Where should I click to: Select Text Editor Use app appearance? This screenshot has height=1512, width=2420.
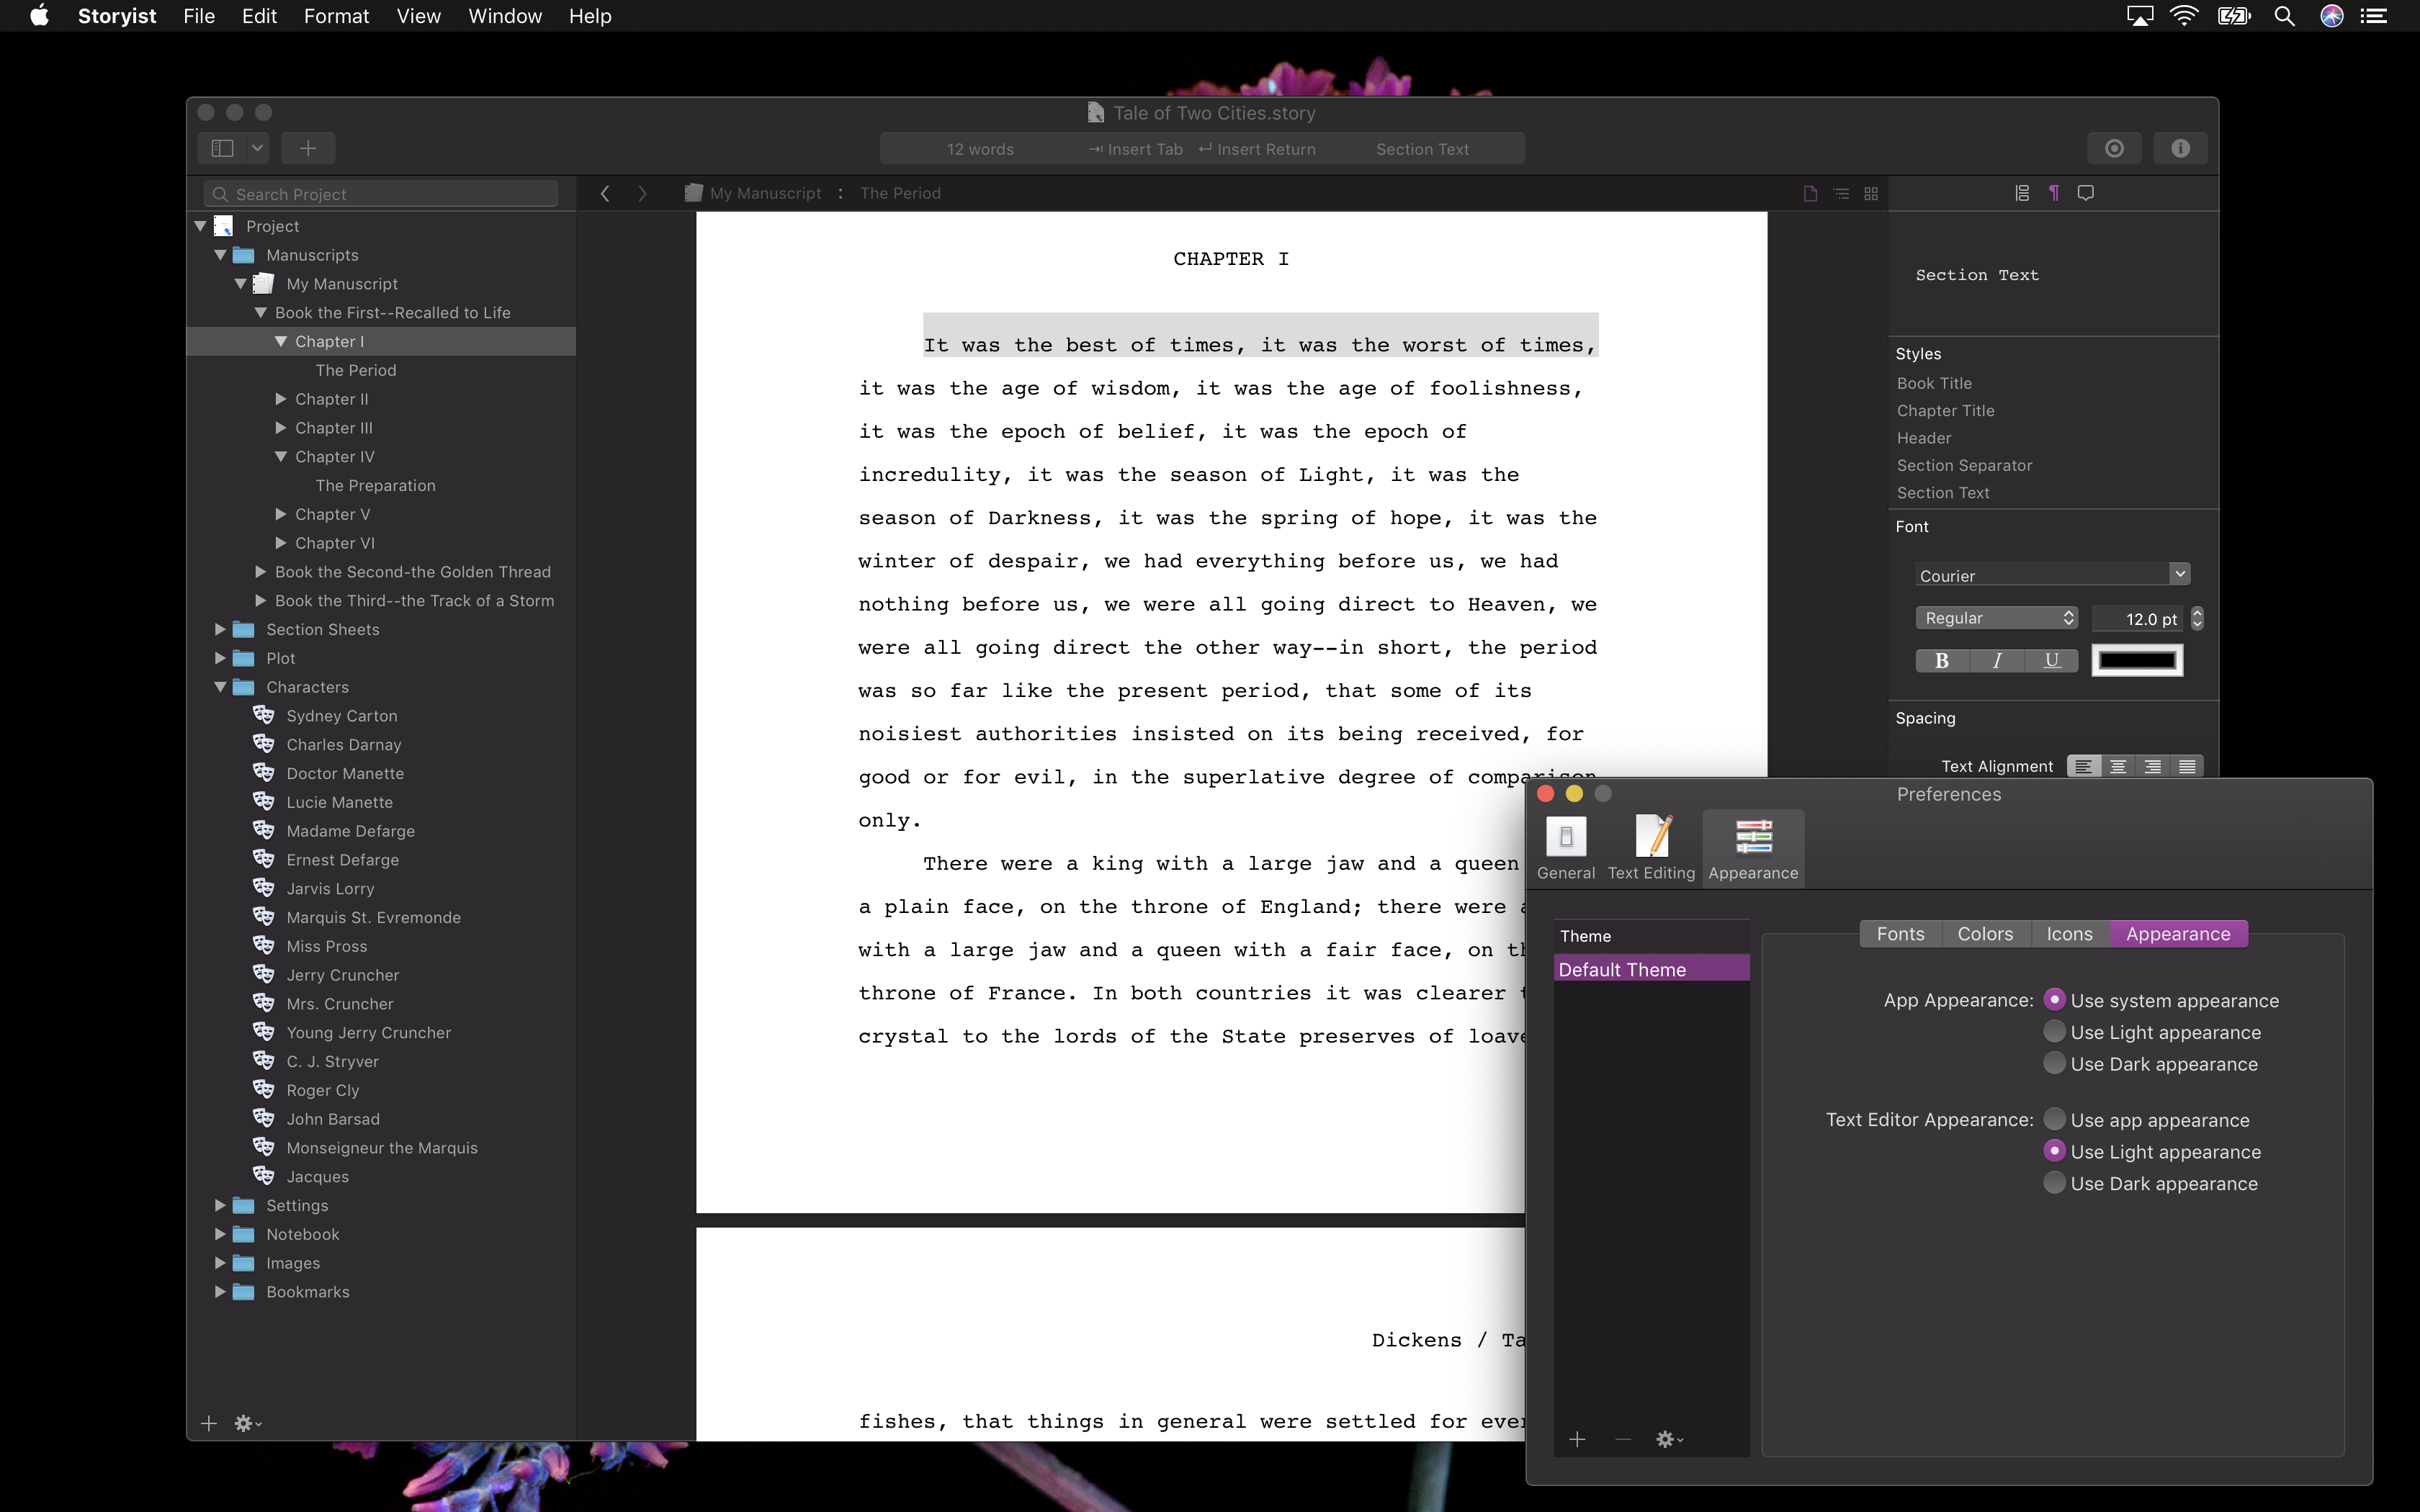click(x=2054, y=1119)
